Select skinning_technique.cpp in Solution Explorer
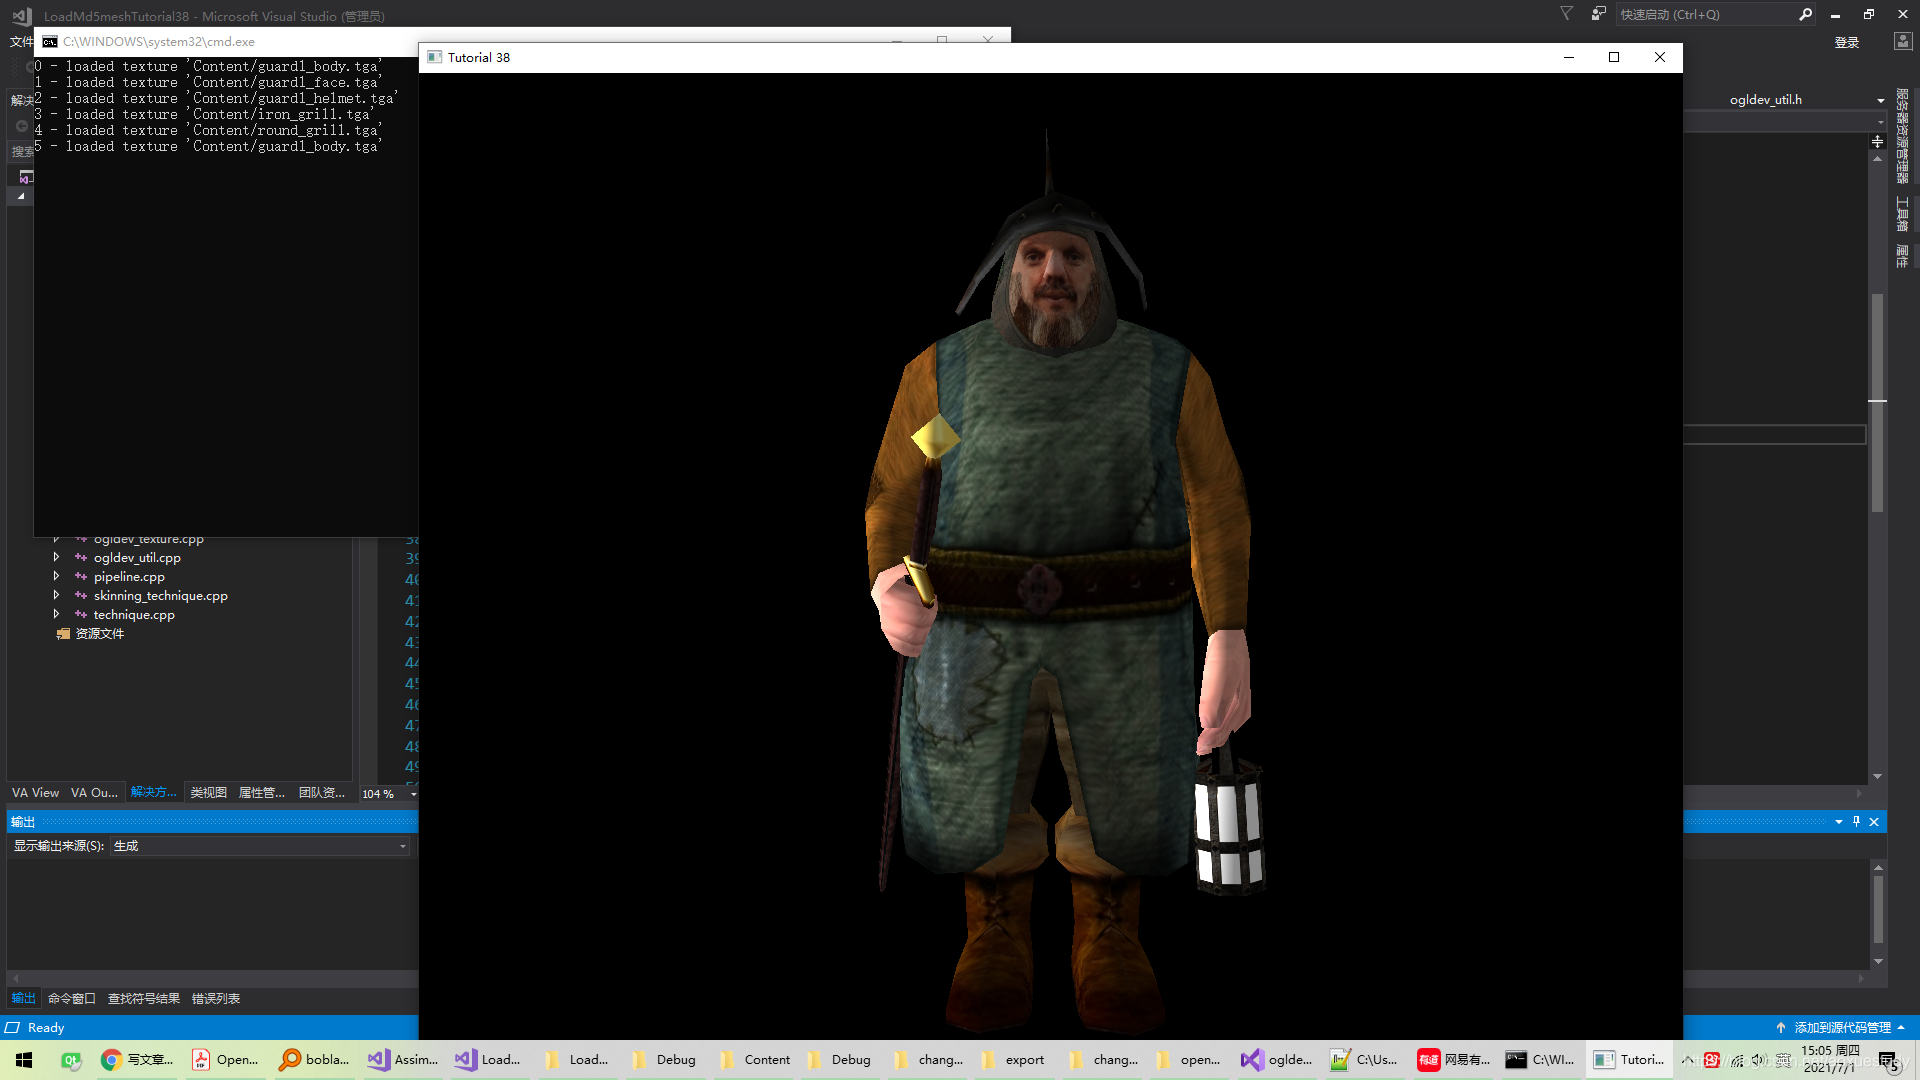 [160, 596]
